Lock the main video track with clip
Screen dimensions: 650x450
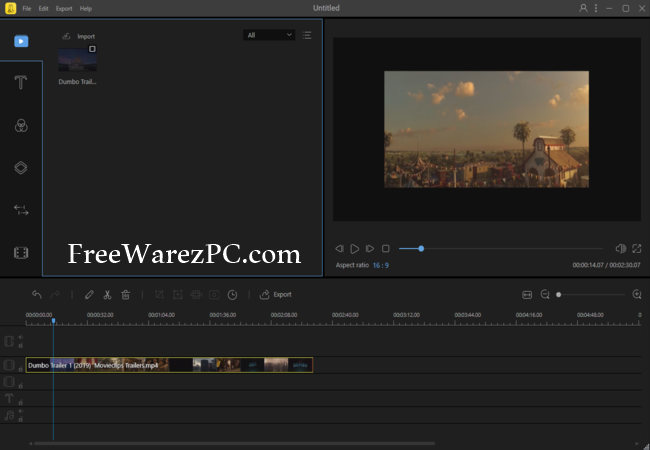pyautogui.click(x=20, y=369)
